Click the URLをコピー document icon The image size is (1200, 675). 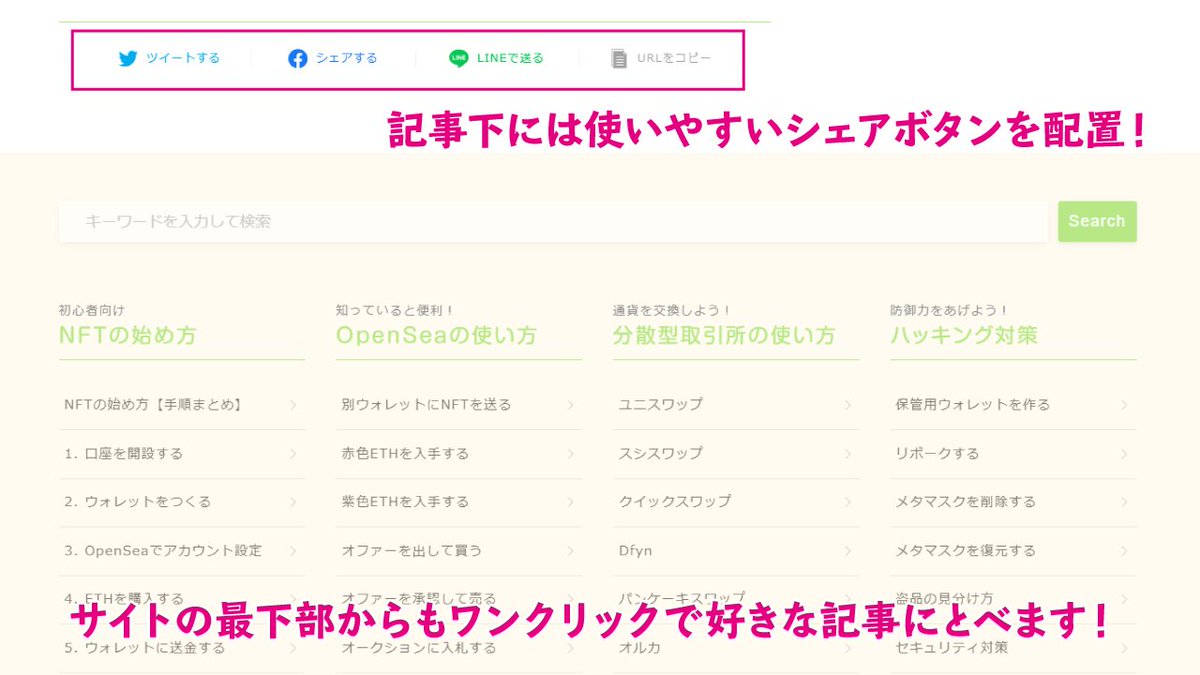(619, 59)
